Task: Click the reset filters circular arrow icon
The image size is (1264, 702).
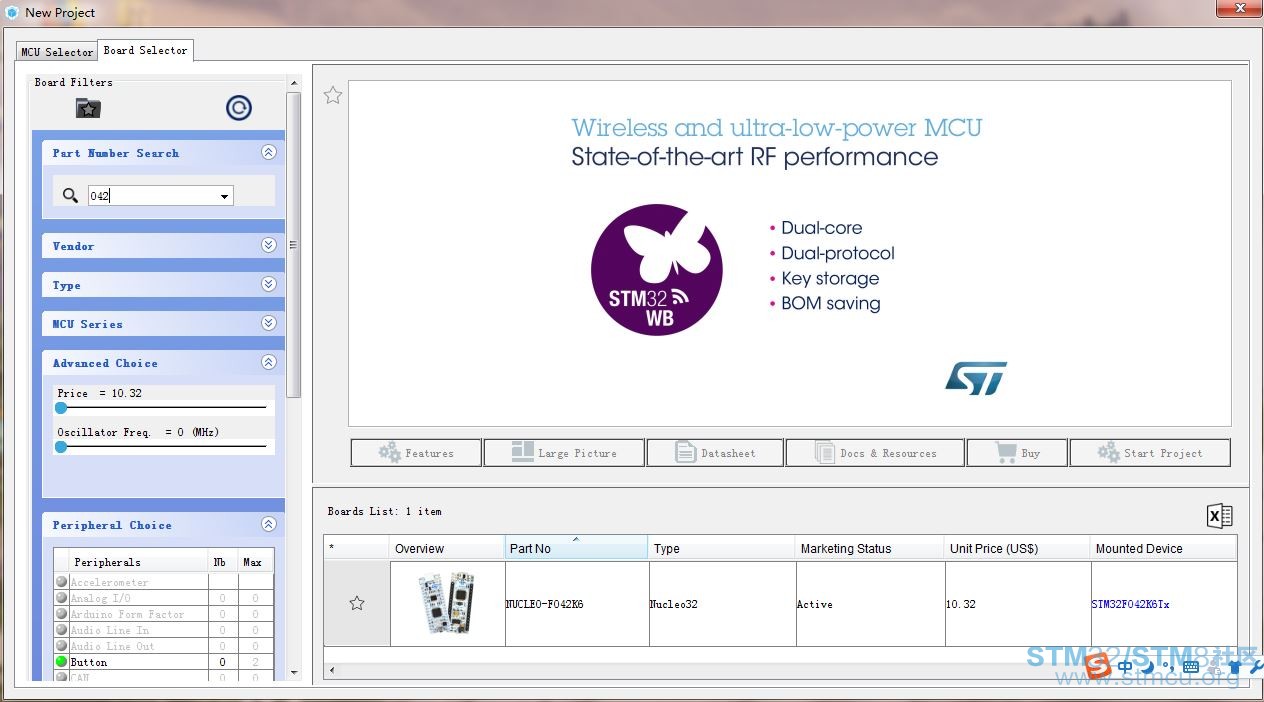Action: [x=238, y=108]
